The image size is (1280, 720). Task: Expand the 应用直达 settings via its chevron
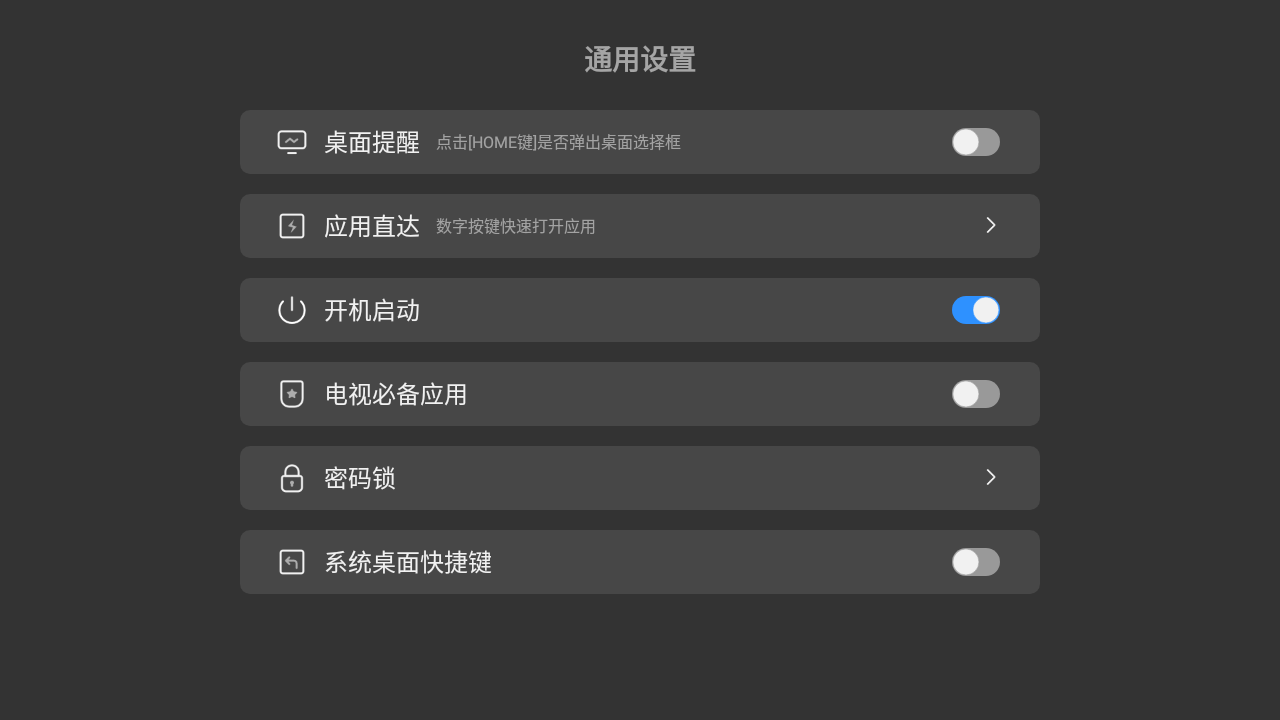990,226
